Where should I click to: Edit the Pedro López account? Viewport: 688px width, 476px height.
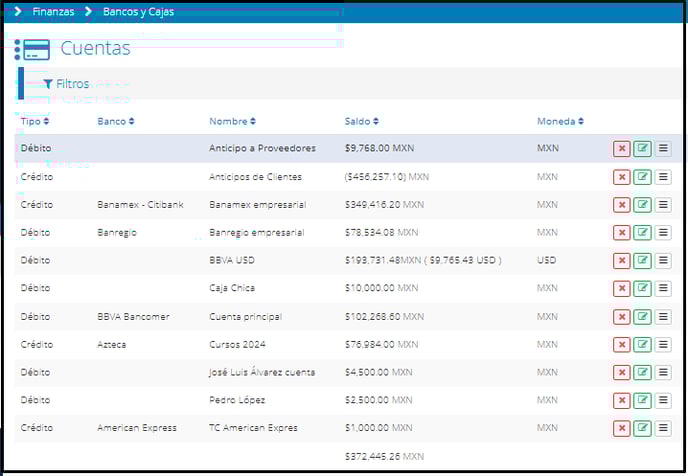pyautogui.click(x=642, y=401)
